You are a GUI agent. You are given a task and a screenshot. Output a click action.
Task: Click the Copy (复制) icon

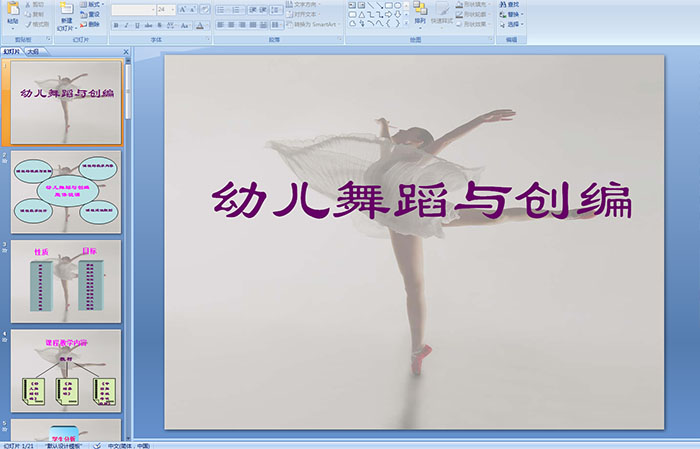(x=28, y=14)
